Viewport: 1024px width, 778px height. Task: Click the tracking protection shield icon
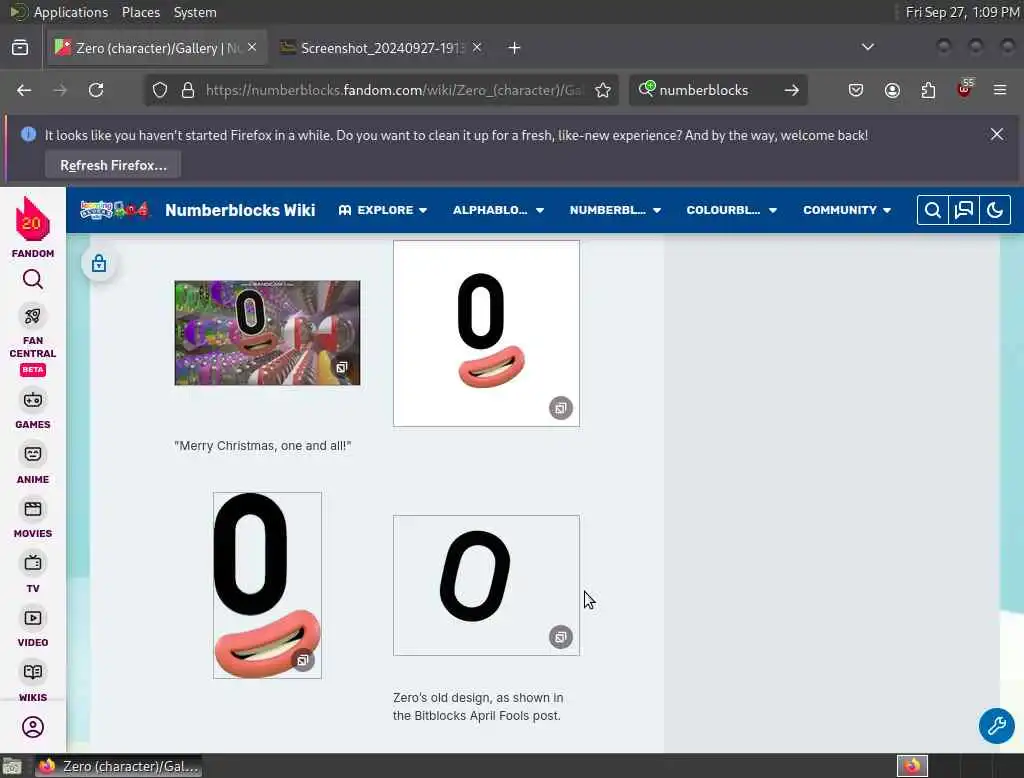[x=160, y=90]
